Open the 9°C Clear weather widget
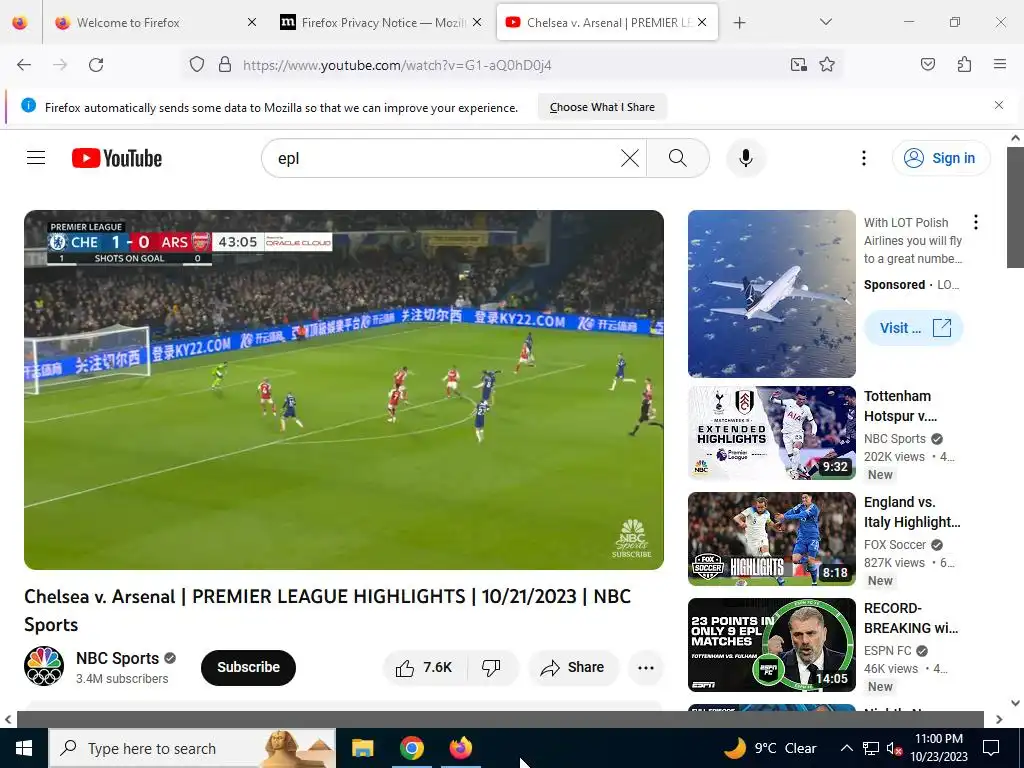 [x=771, y=748]
